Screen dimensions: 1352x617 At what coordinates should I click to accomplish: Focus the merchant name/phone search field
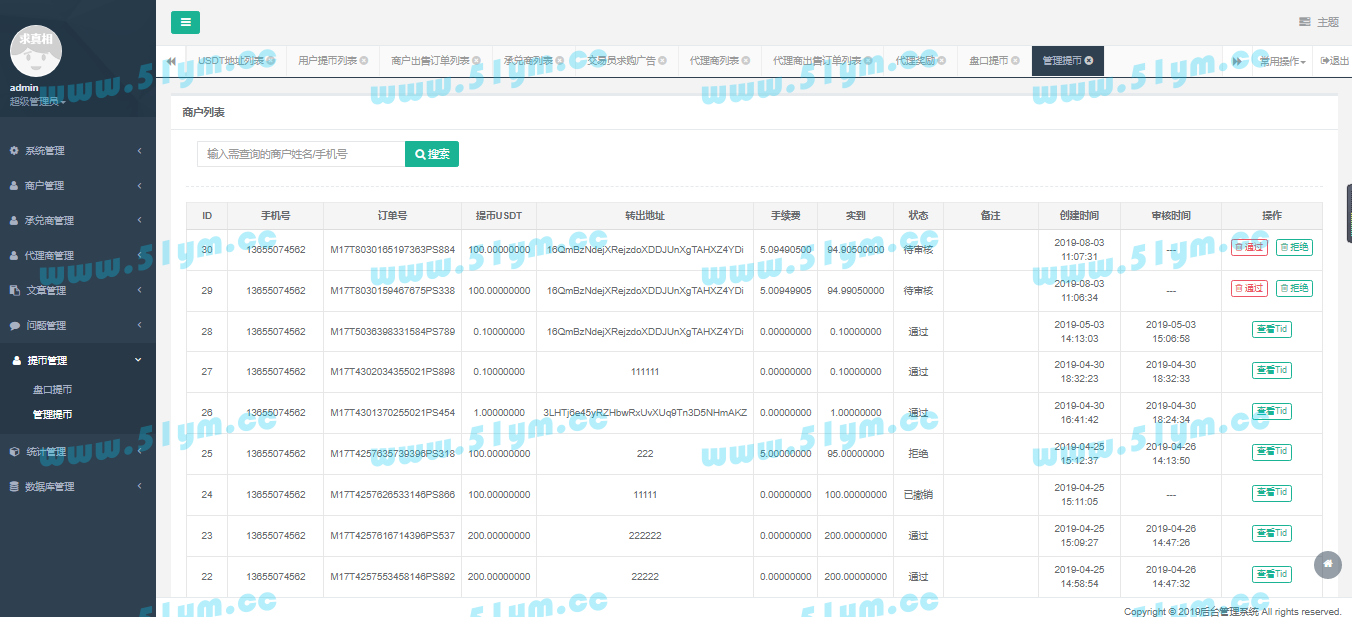(x=301, y=154)
